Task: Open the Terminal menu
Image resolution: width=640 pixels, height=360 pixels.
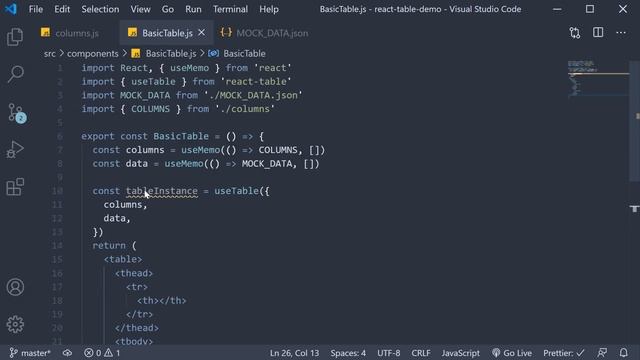Action: tap(230, 9)
